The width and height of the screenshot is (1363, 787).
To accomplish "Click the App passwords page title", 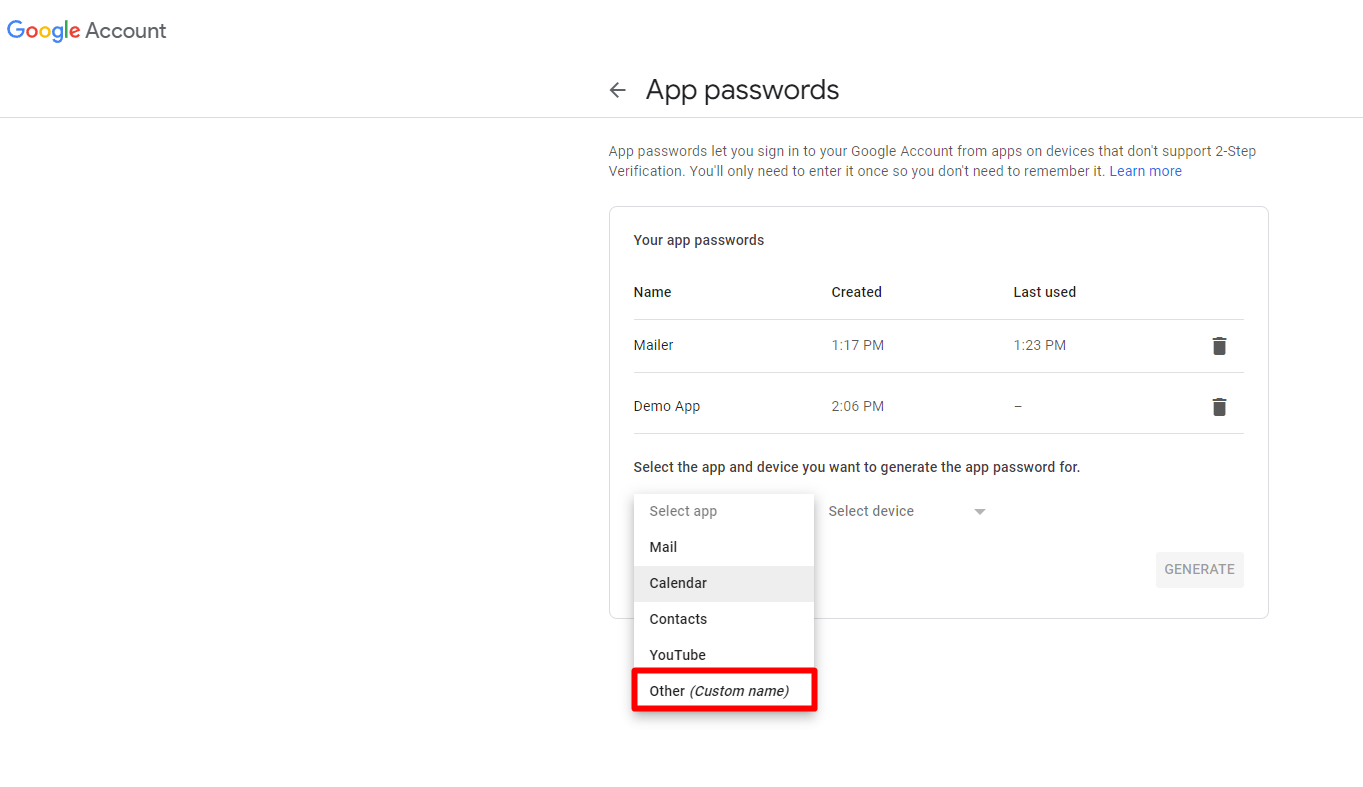I will (742, 90).
